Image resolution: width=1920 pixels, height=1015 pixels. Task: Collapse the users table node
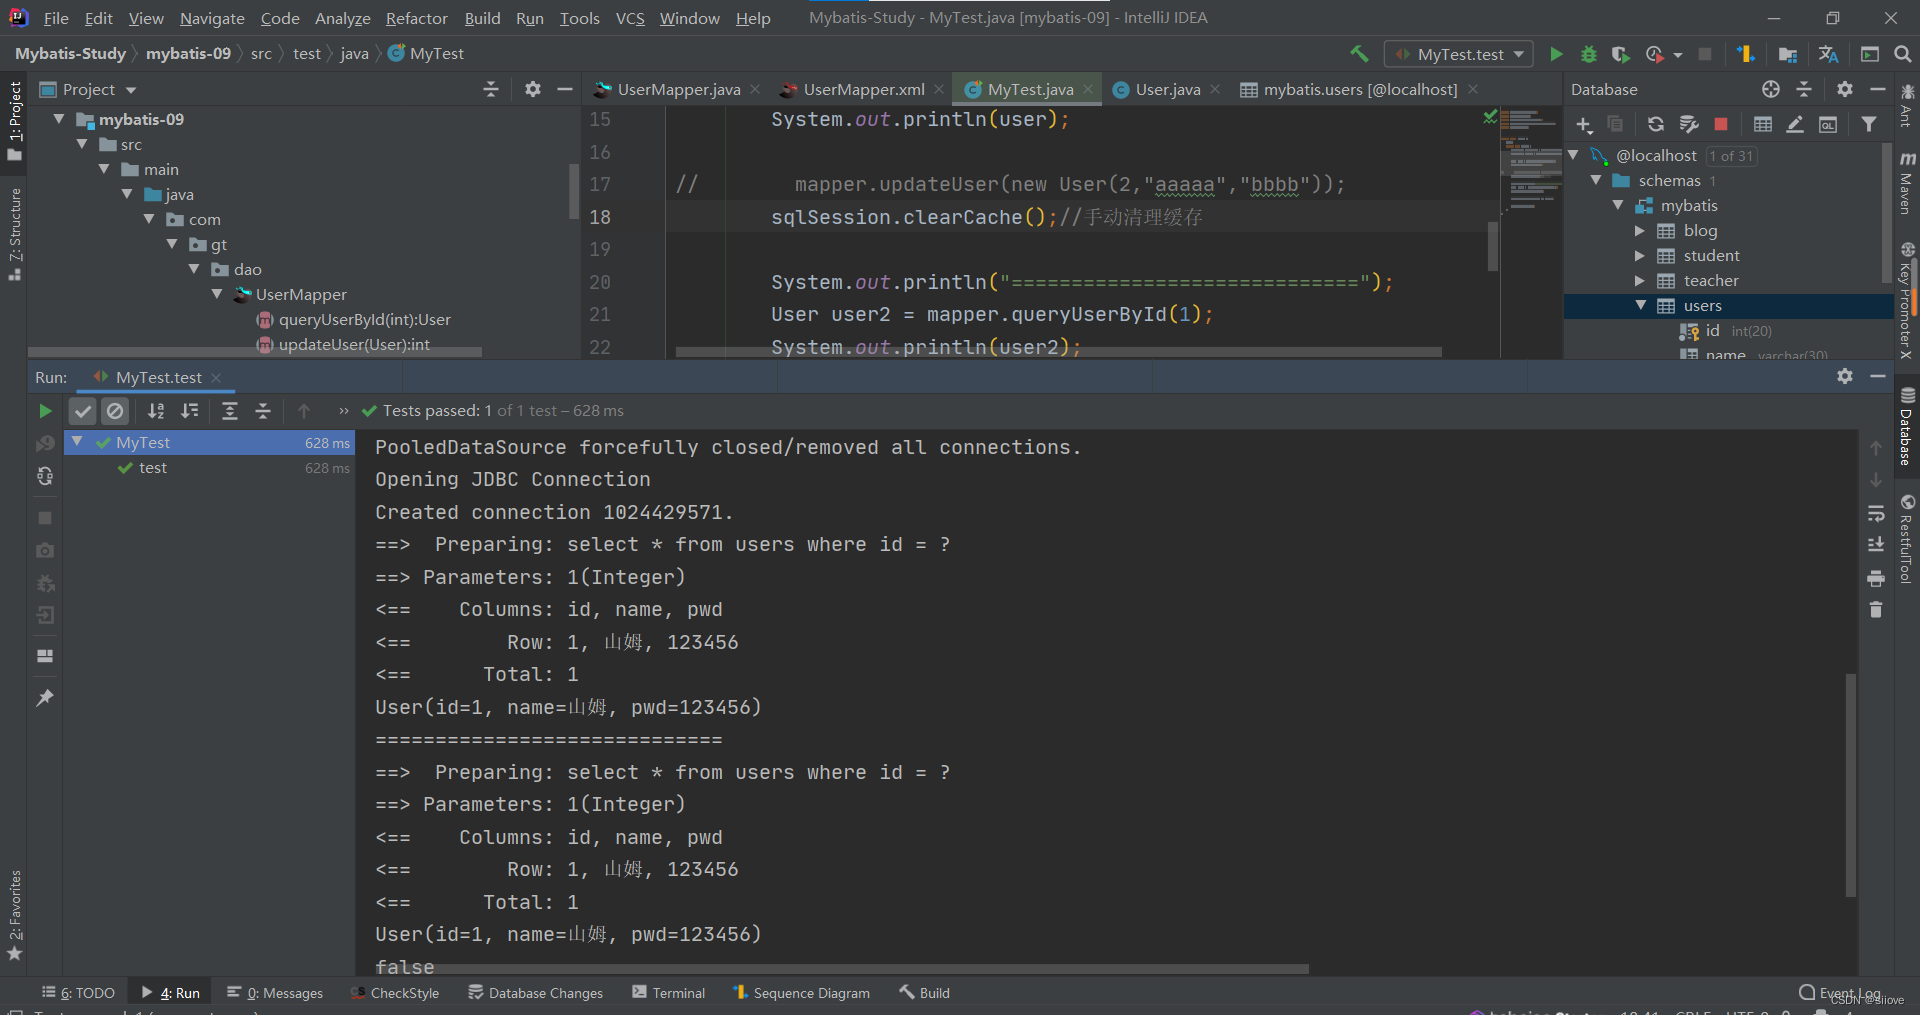point(1640,305)
